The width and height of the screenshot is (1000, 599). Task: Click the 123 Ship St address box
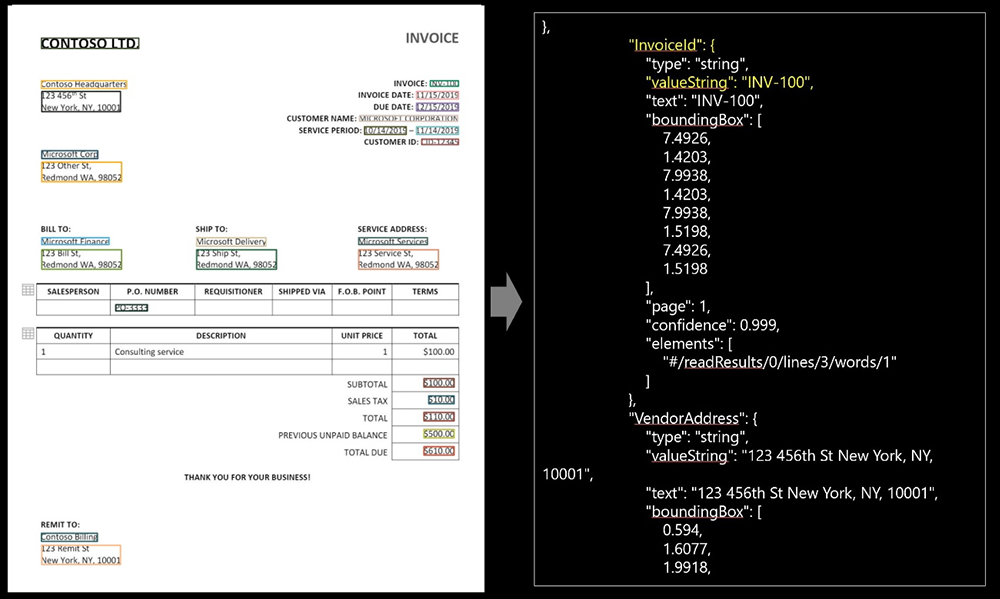click(236, 260)
